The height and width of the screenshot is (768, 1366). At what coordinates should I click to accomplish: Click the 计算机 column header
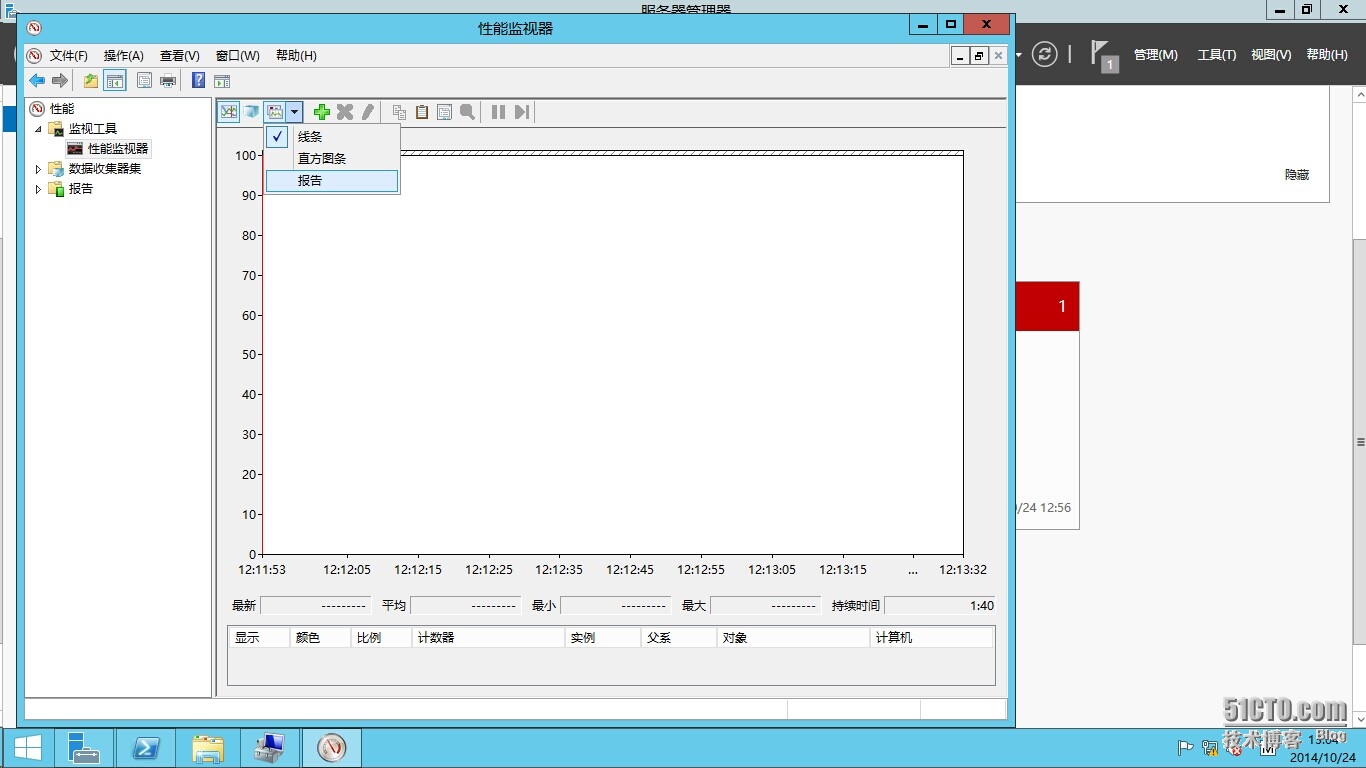932,637
